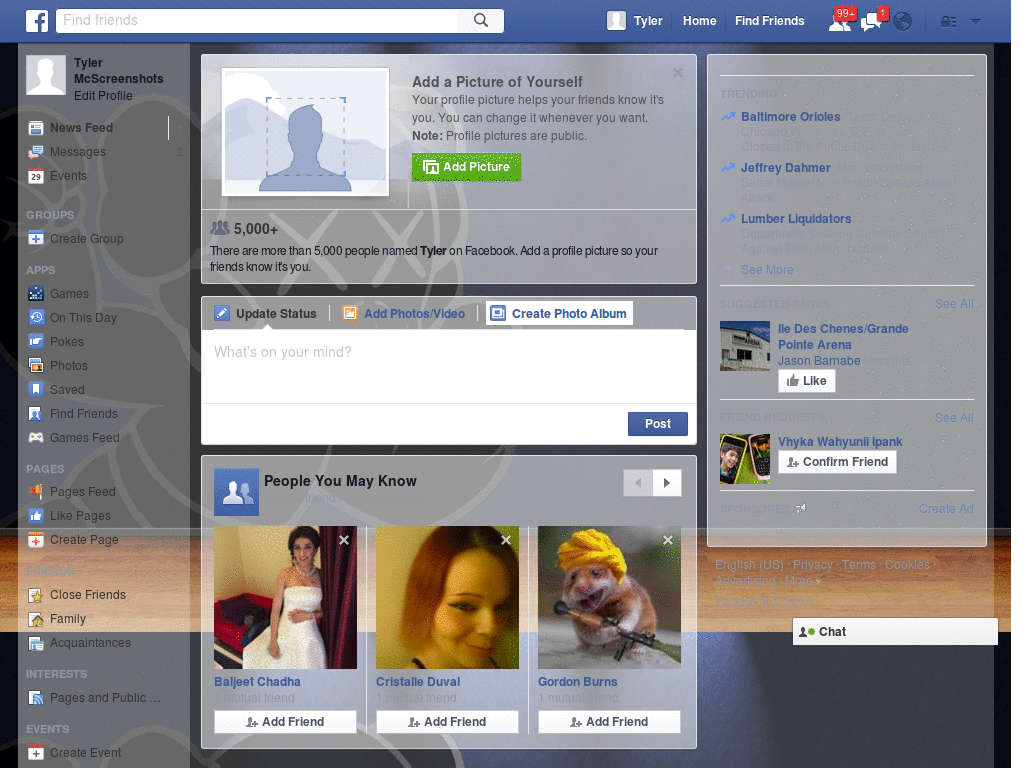Screen dimensions: 1024x768
Task: Remove Baljeet Chadha suggestion with X
Action: (x=344, y=540)
